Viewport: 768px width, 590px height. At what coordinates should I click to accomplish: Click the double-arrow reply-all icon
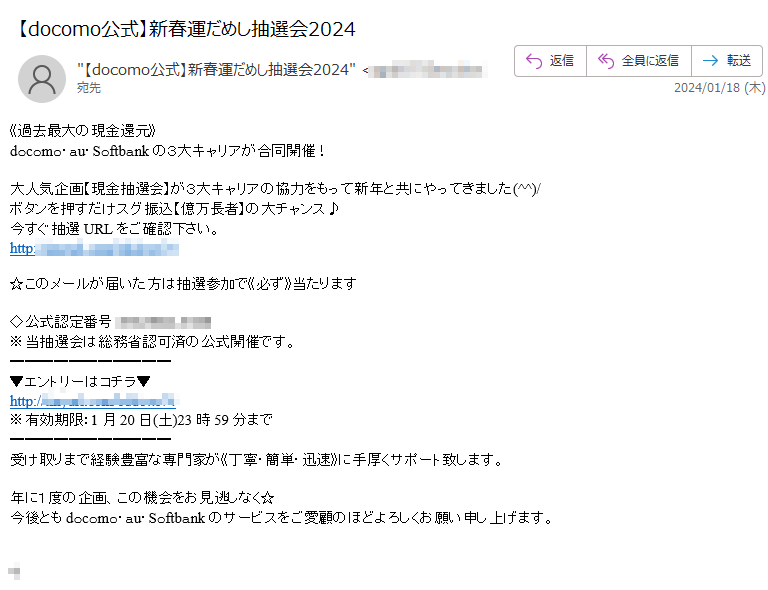[x=606, y=61]
